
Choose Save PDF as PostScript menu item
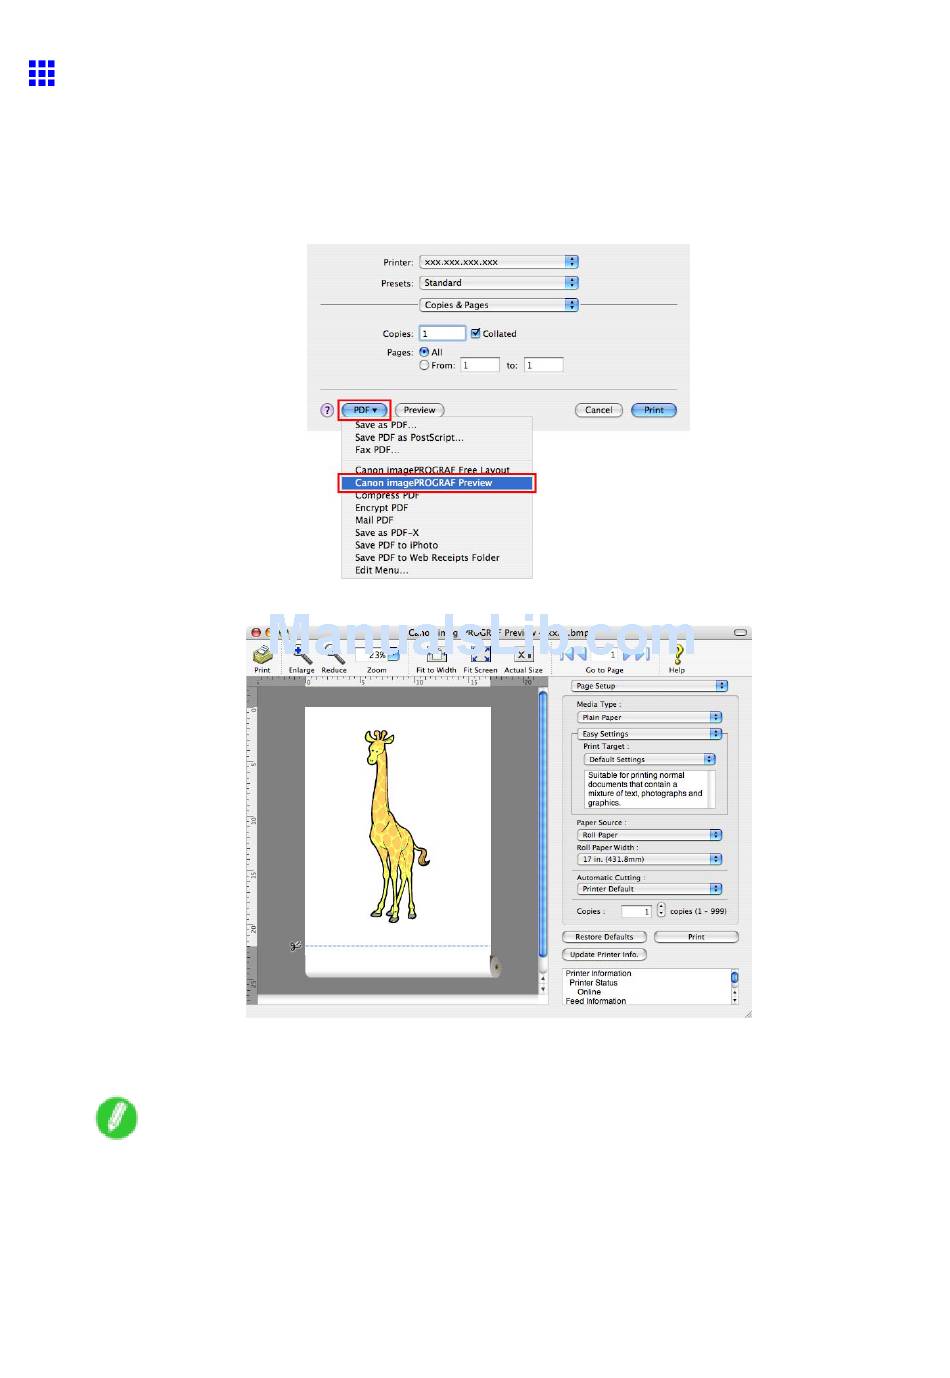pos(409,437)
